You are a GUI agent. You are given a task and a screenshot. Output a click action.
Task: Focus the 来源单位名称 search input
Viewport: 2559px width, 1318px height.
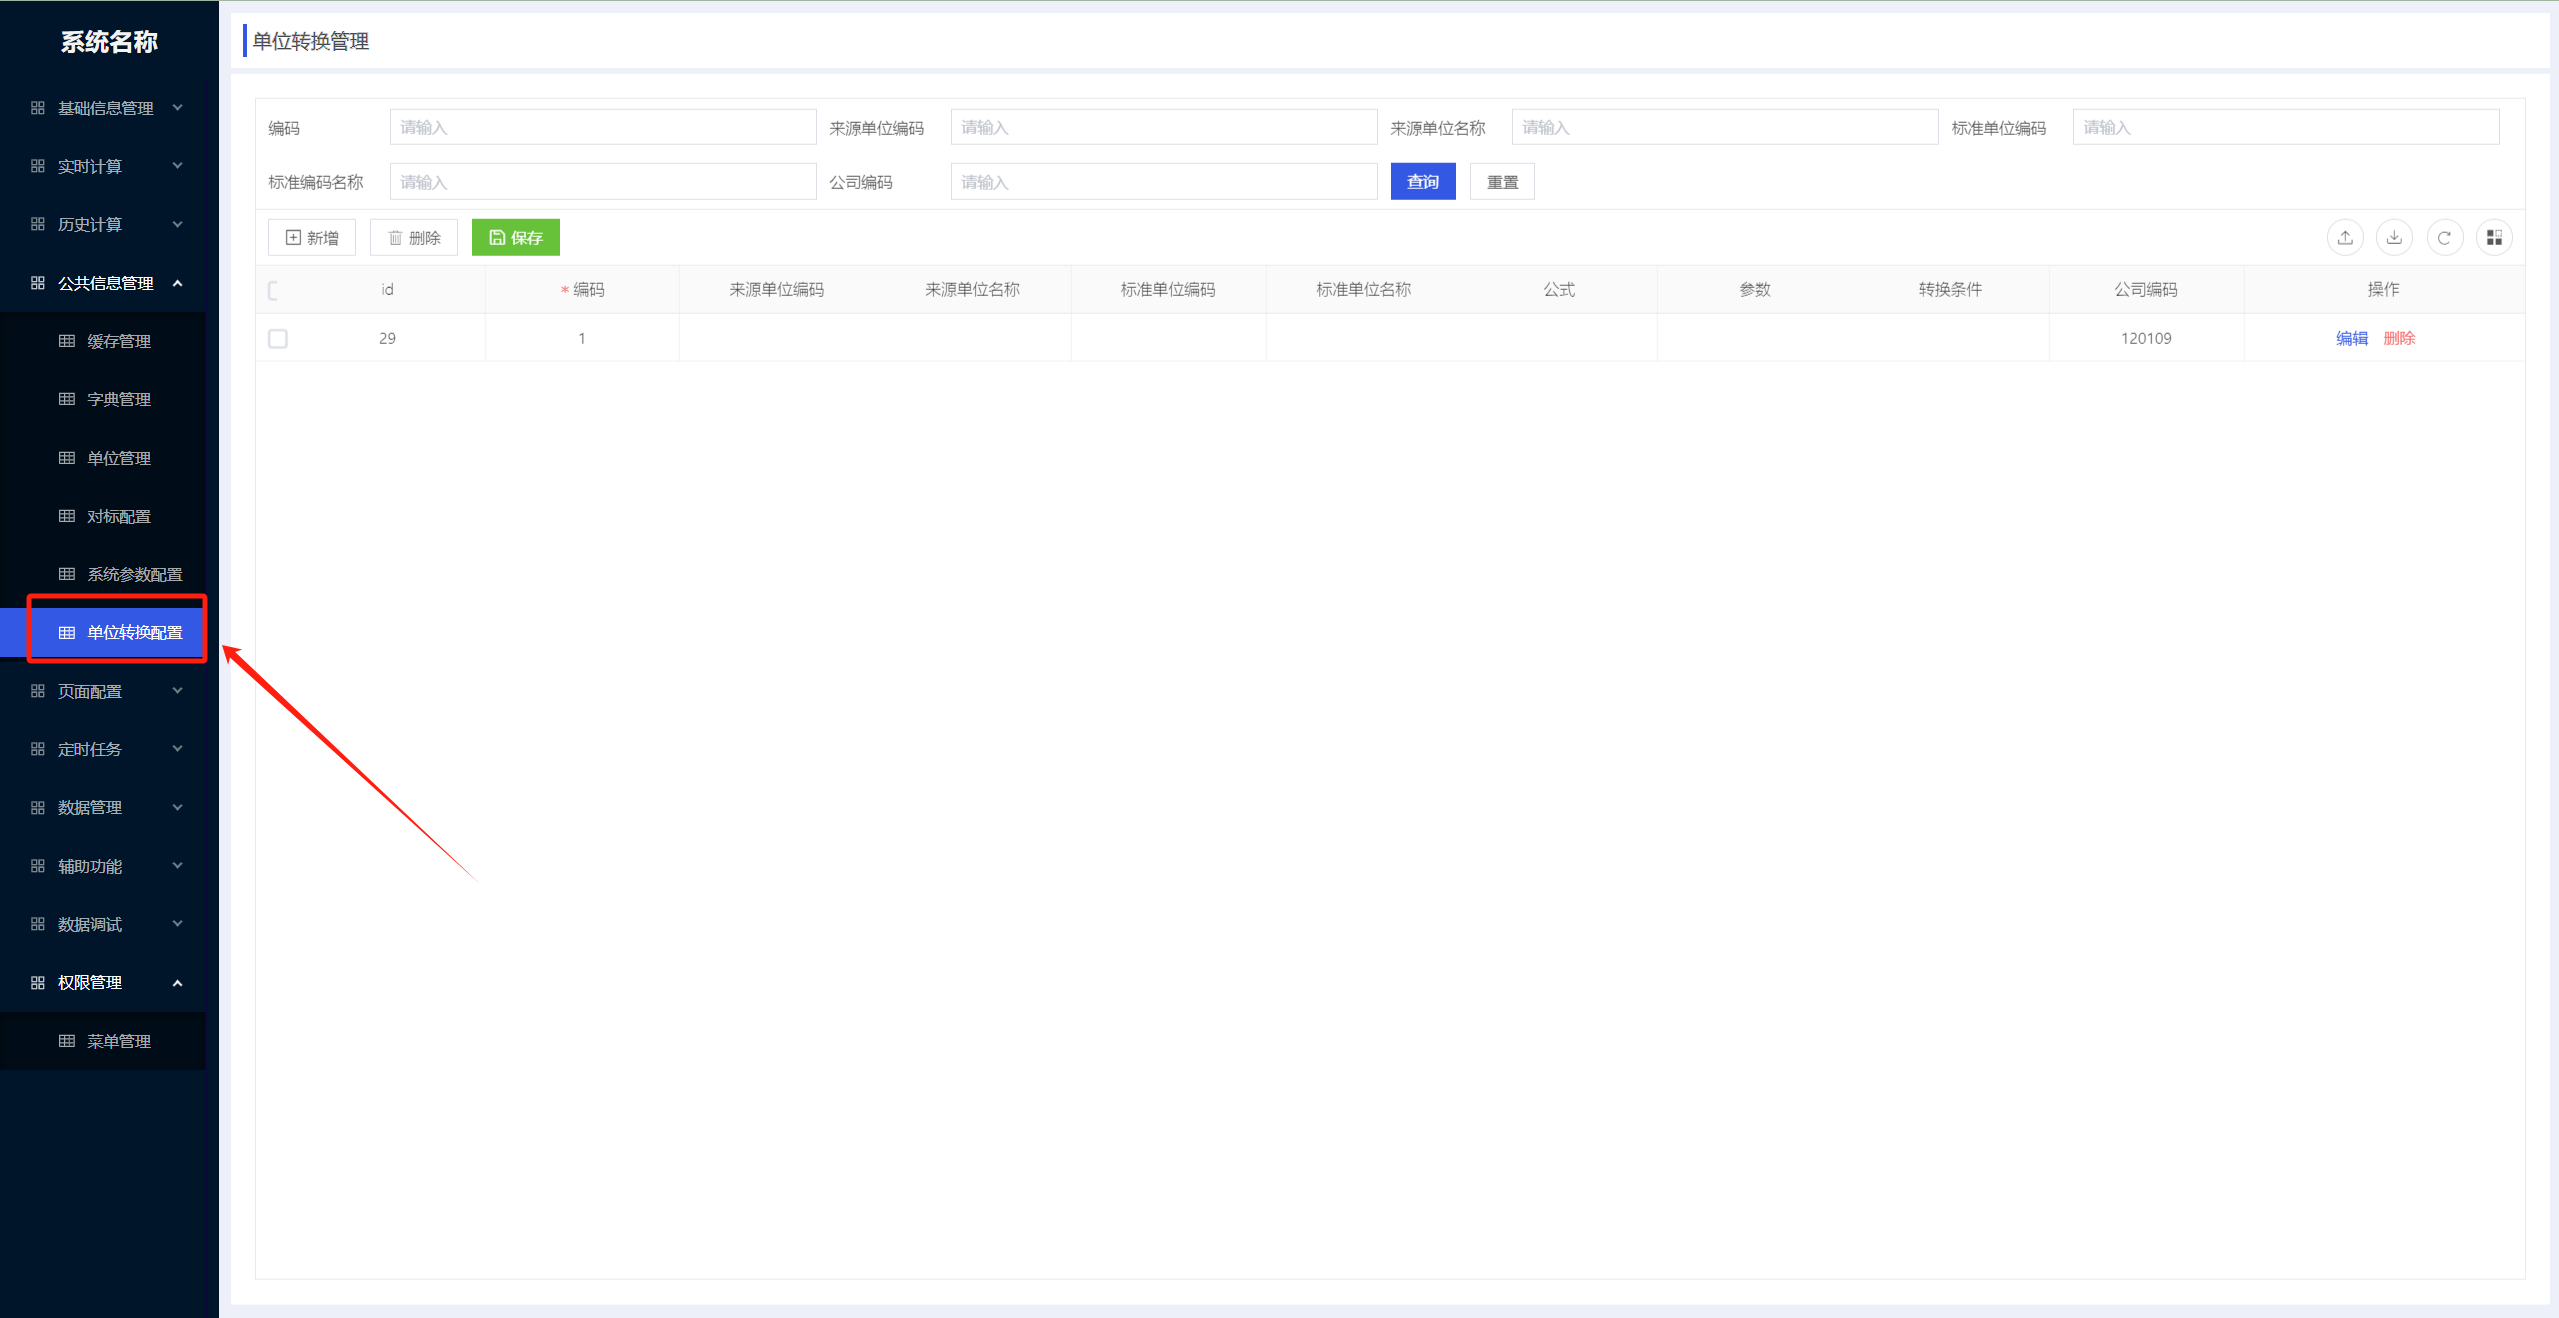click(1725, 127)
